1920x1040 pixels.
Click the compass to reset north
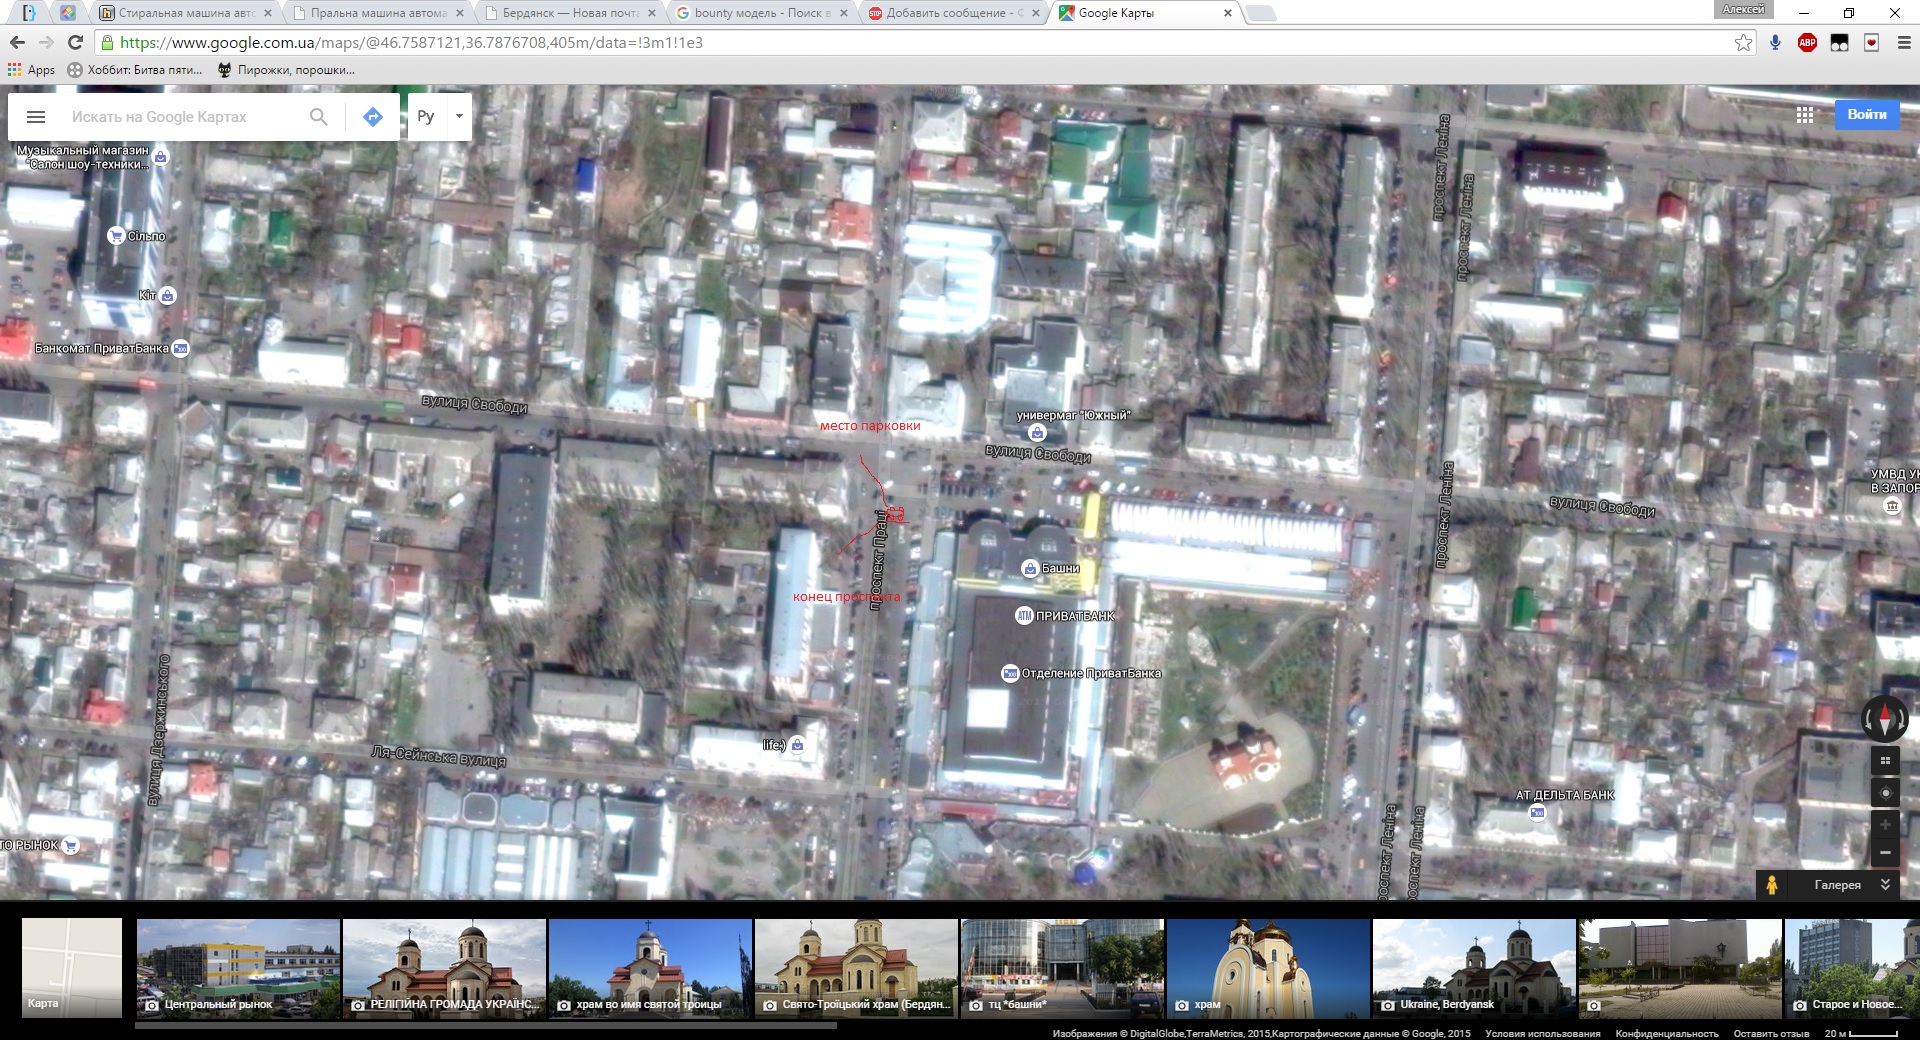1884,719
